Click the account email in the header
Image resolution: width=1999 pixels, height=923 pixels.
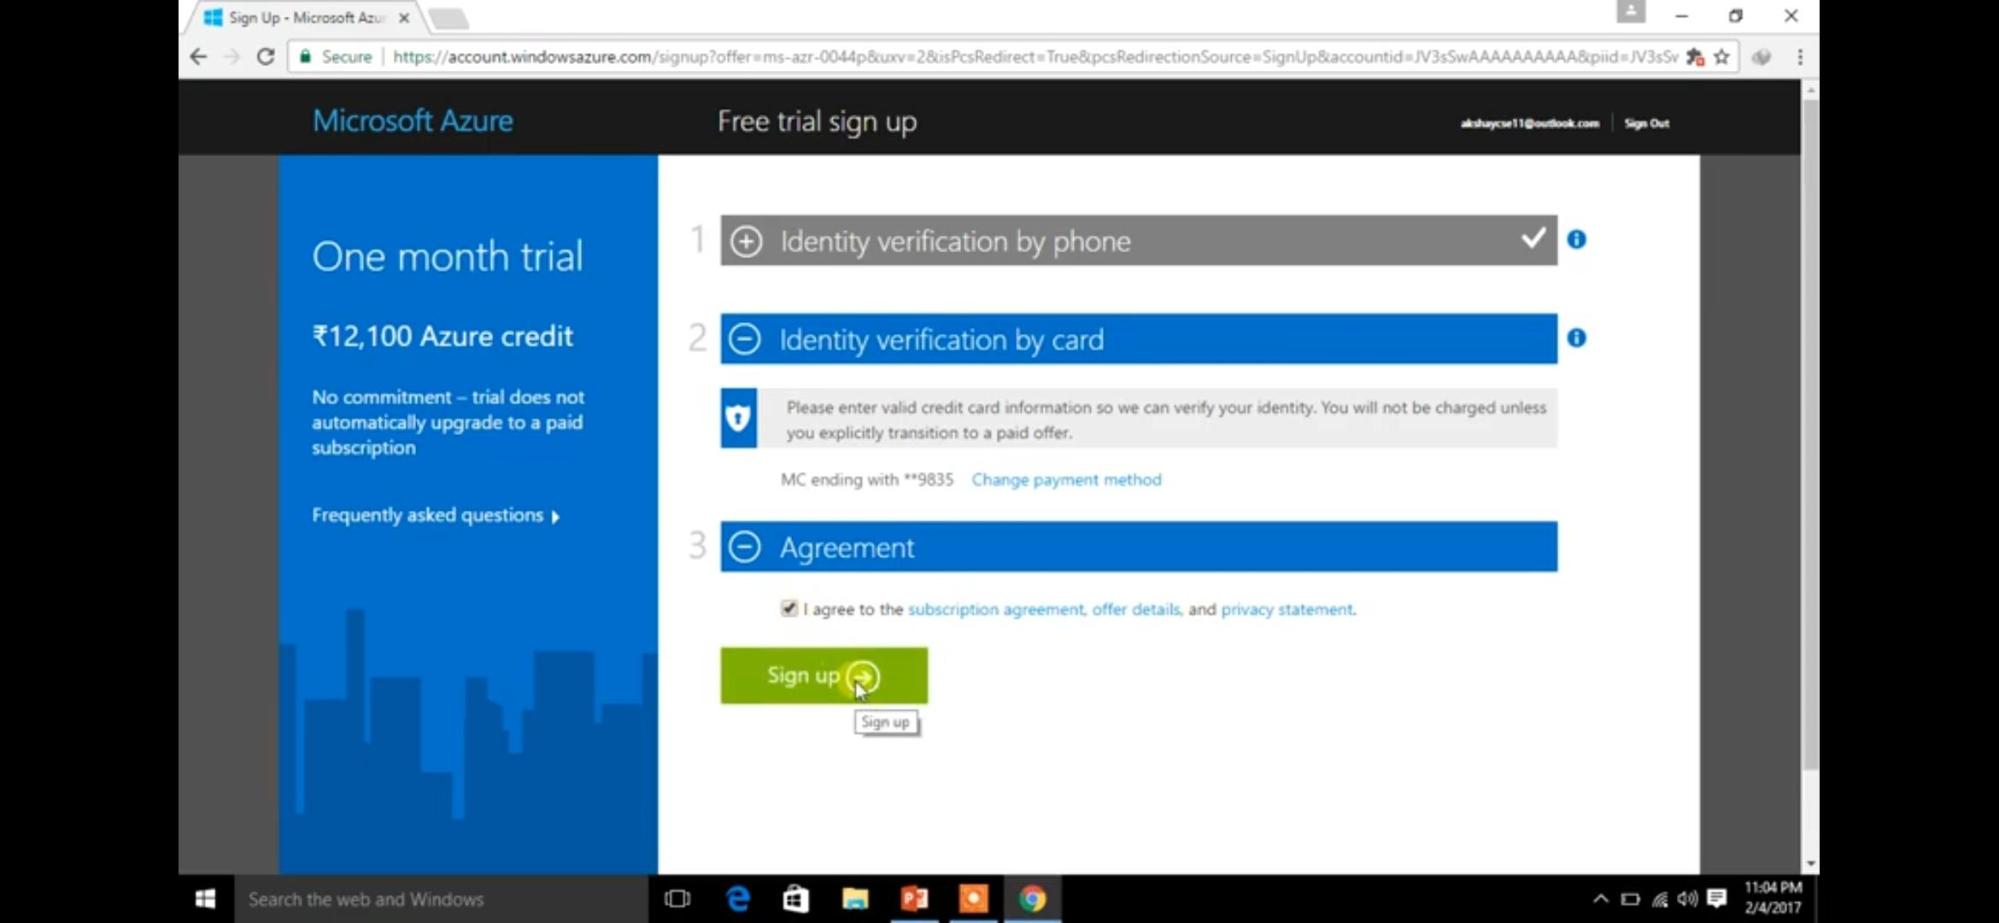[1529, 123]
